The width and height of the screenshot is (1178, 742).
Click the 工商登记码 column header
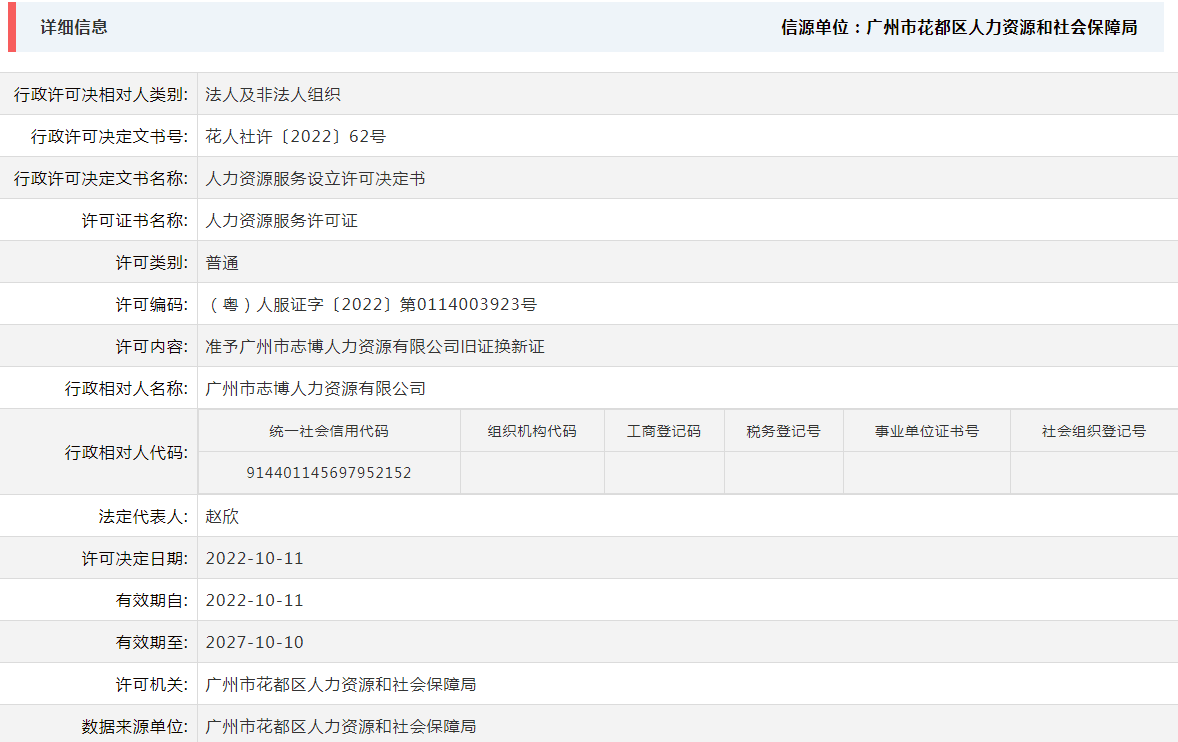[663, 431]
